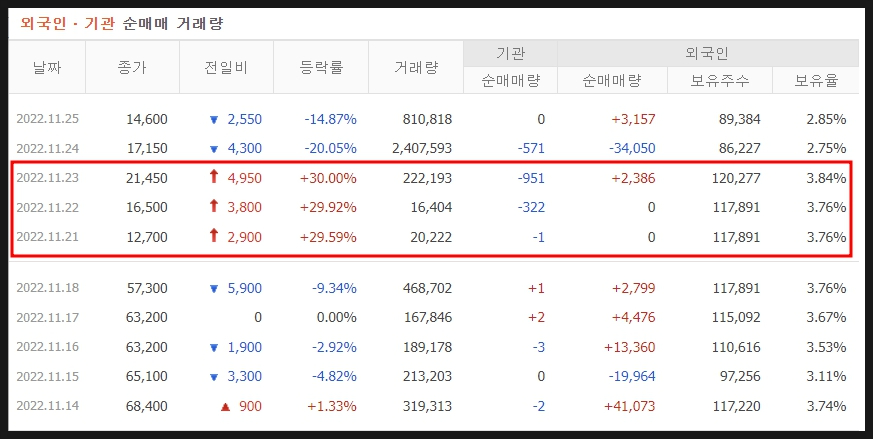Viewport: 873px width, 439px height.
Task: Click closing price 12,700
Action: [x=147, y=237]
